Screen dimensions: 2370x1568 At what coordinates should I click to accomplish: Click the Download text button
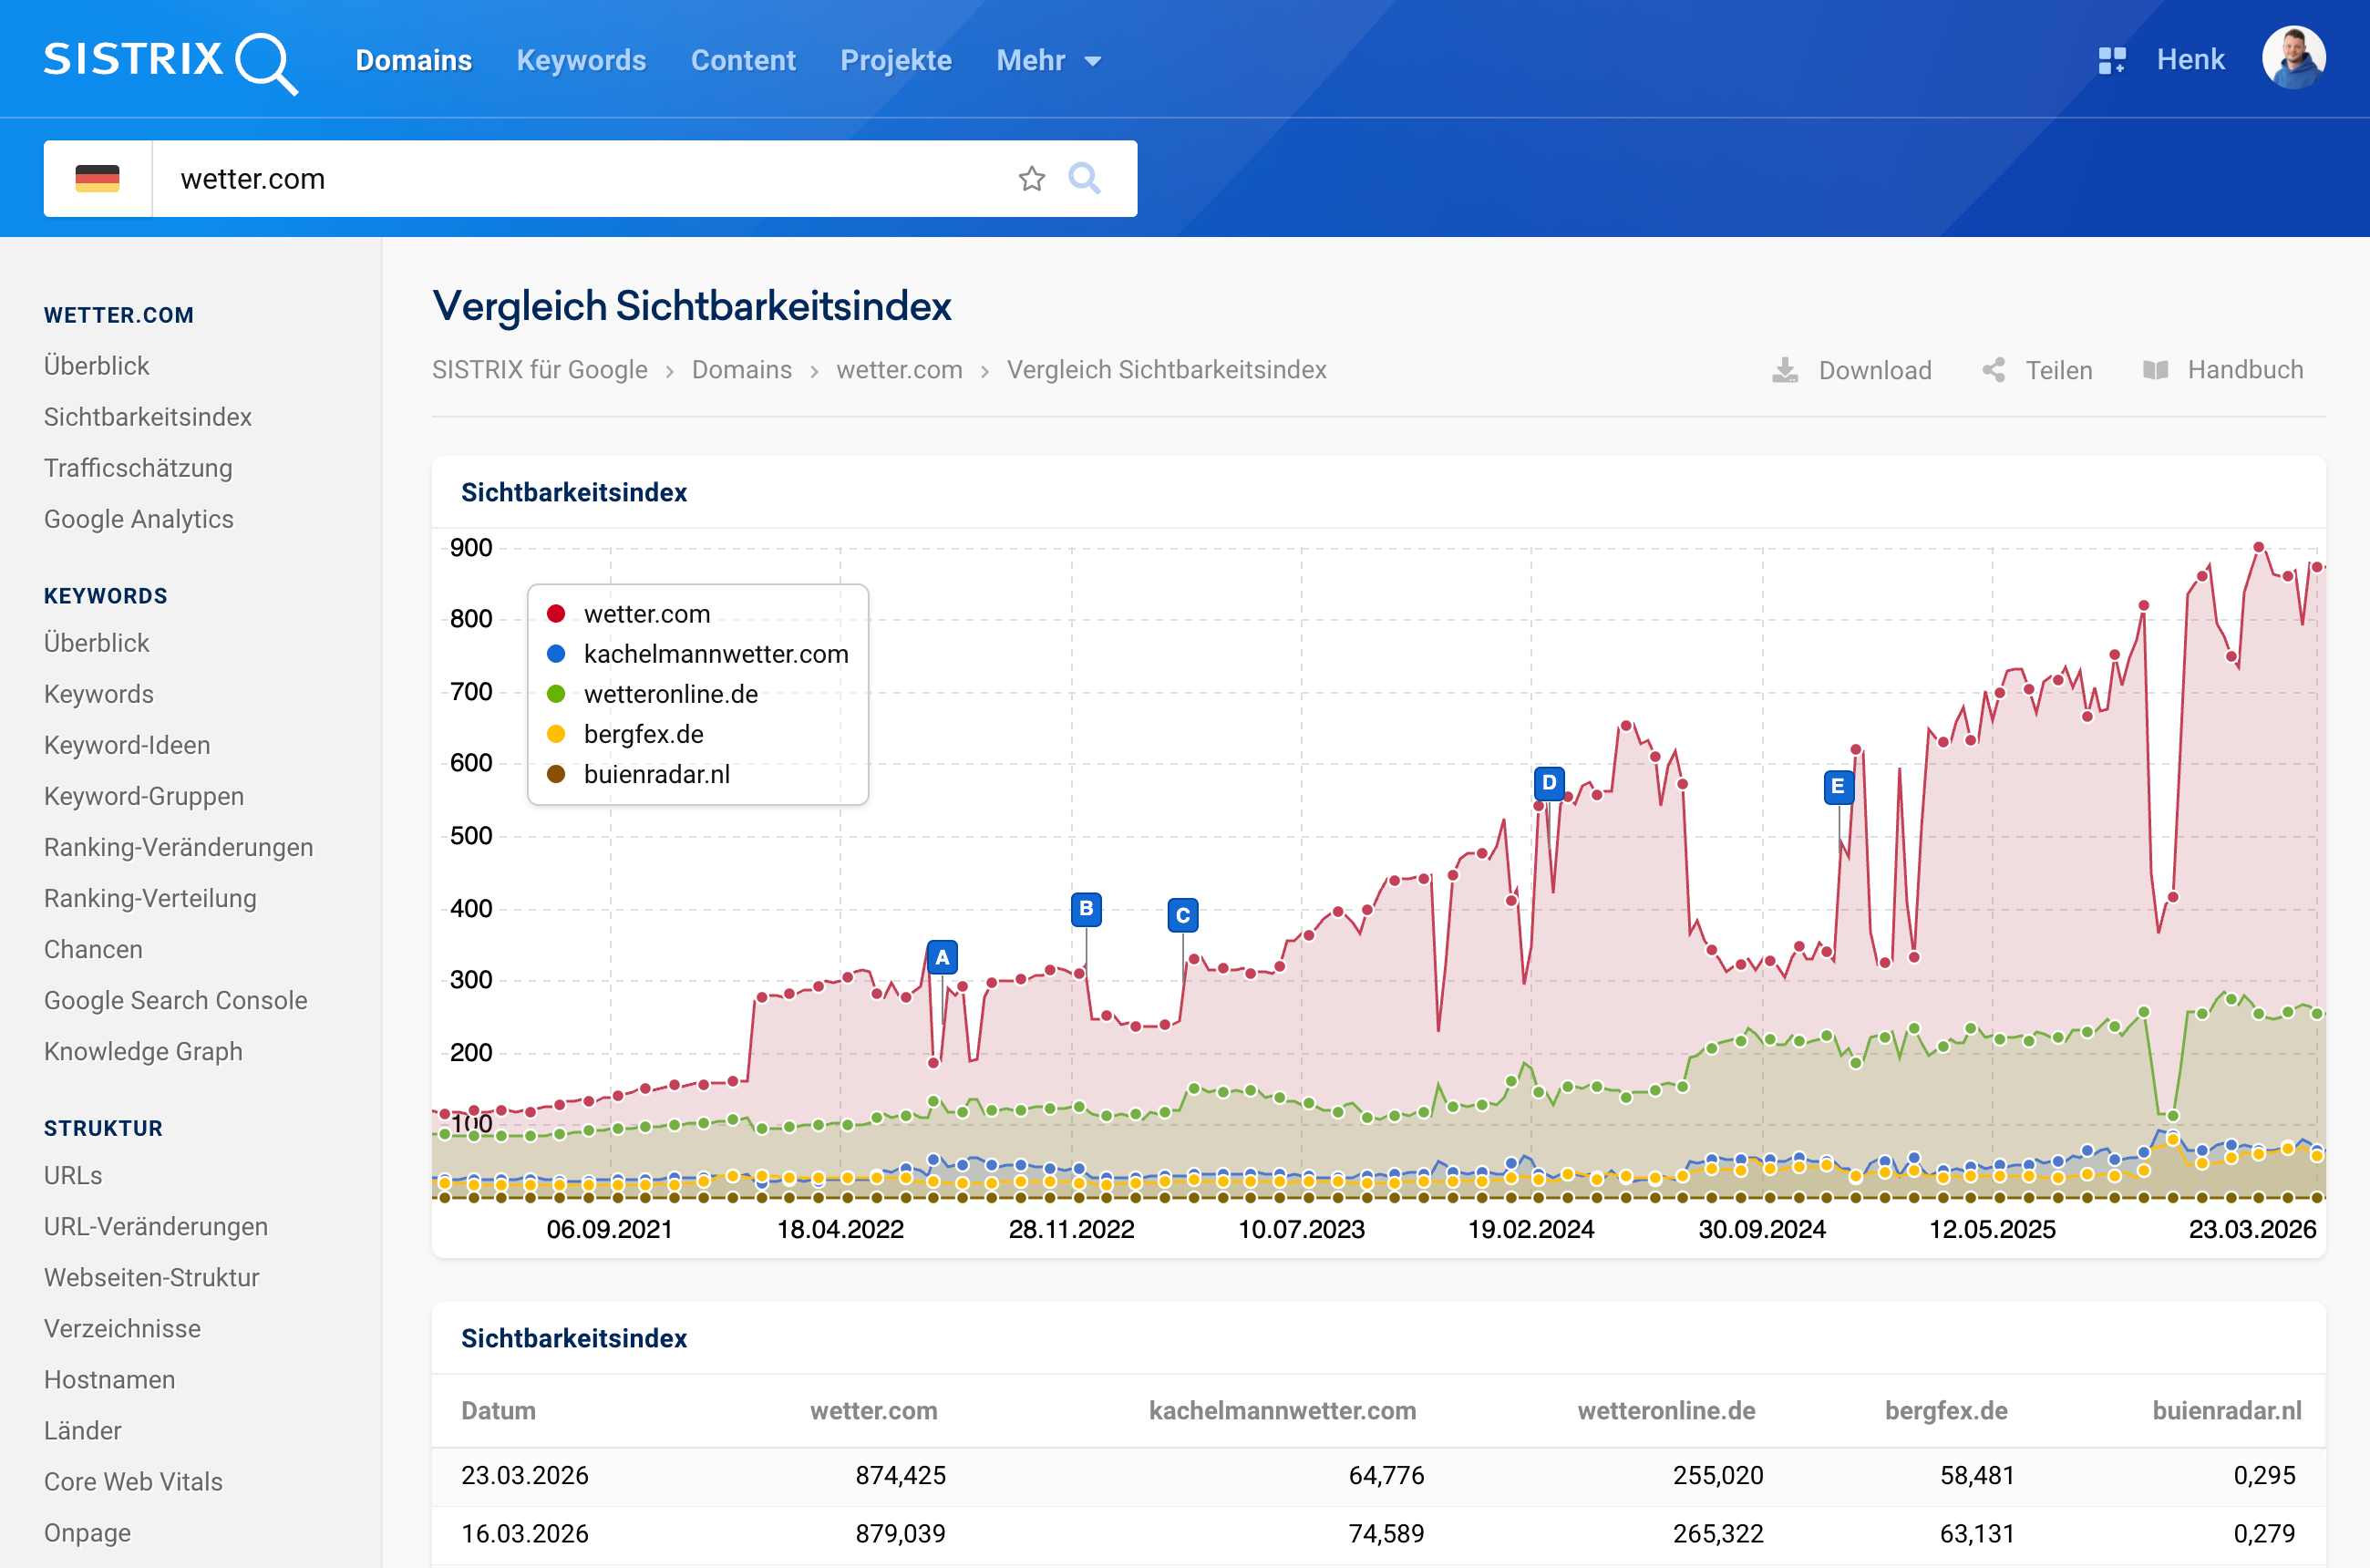point(1875,371)
